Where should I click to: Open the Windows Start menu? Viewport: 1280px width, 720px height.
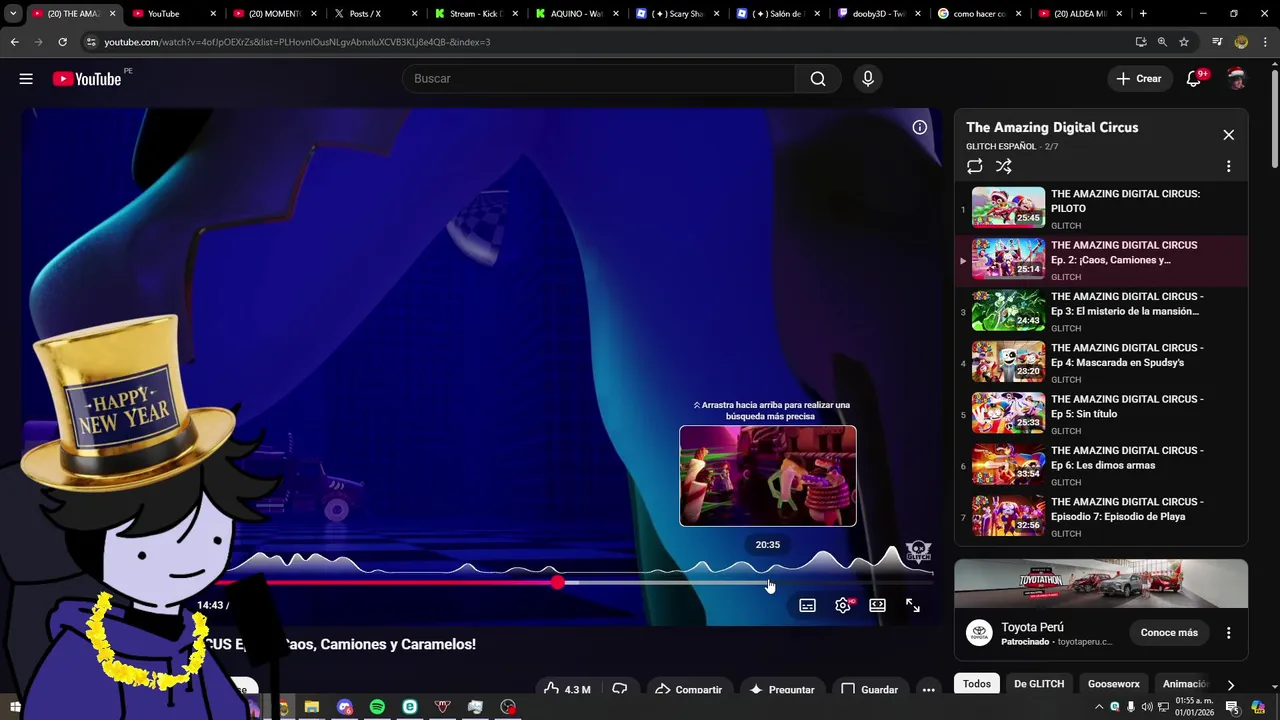tap(14, 708)
